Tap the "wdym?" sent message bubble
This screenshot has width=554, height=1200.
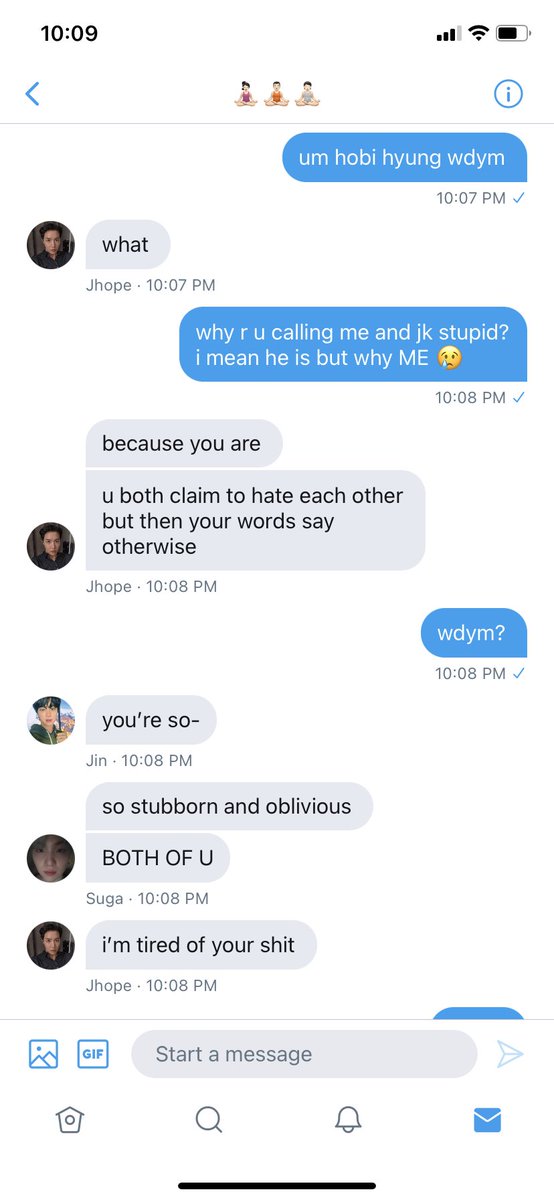(x=473, y=633)
